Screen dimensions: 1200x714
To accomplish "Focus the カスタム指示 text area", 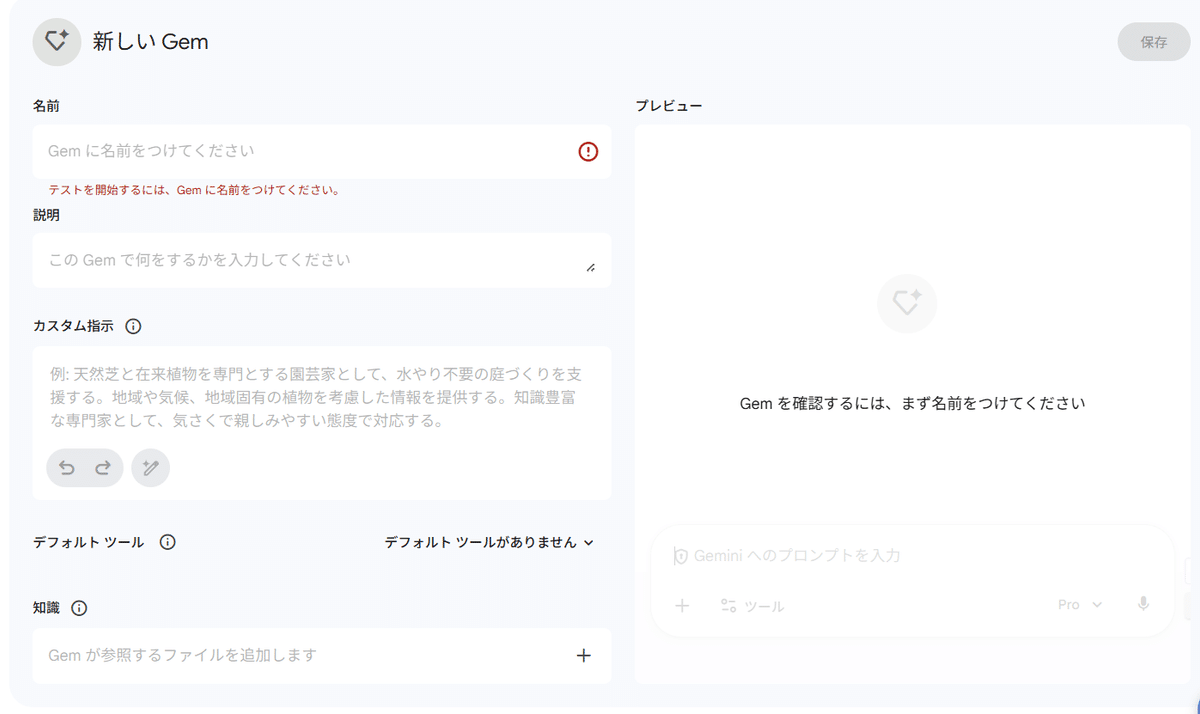I will point(322,398).
